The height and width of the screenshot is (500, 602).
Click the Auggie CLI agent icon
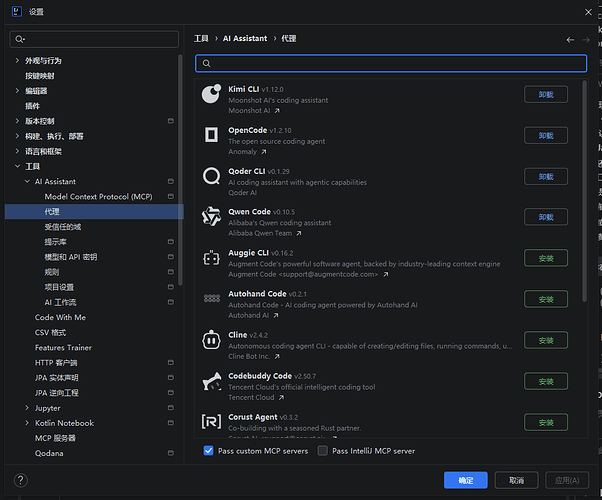point(212,258)
